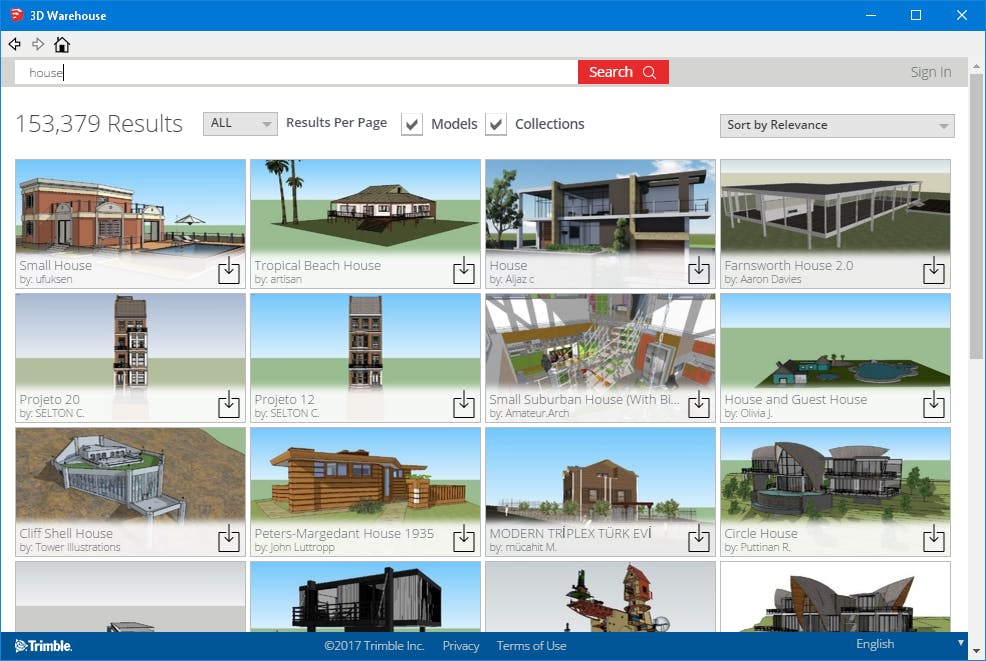
Task: Click the vertical scrollbar thumb
Action: (x=976, y=216)
